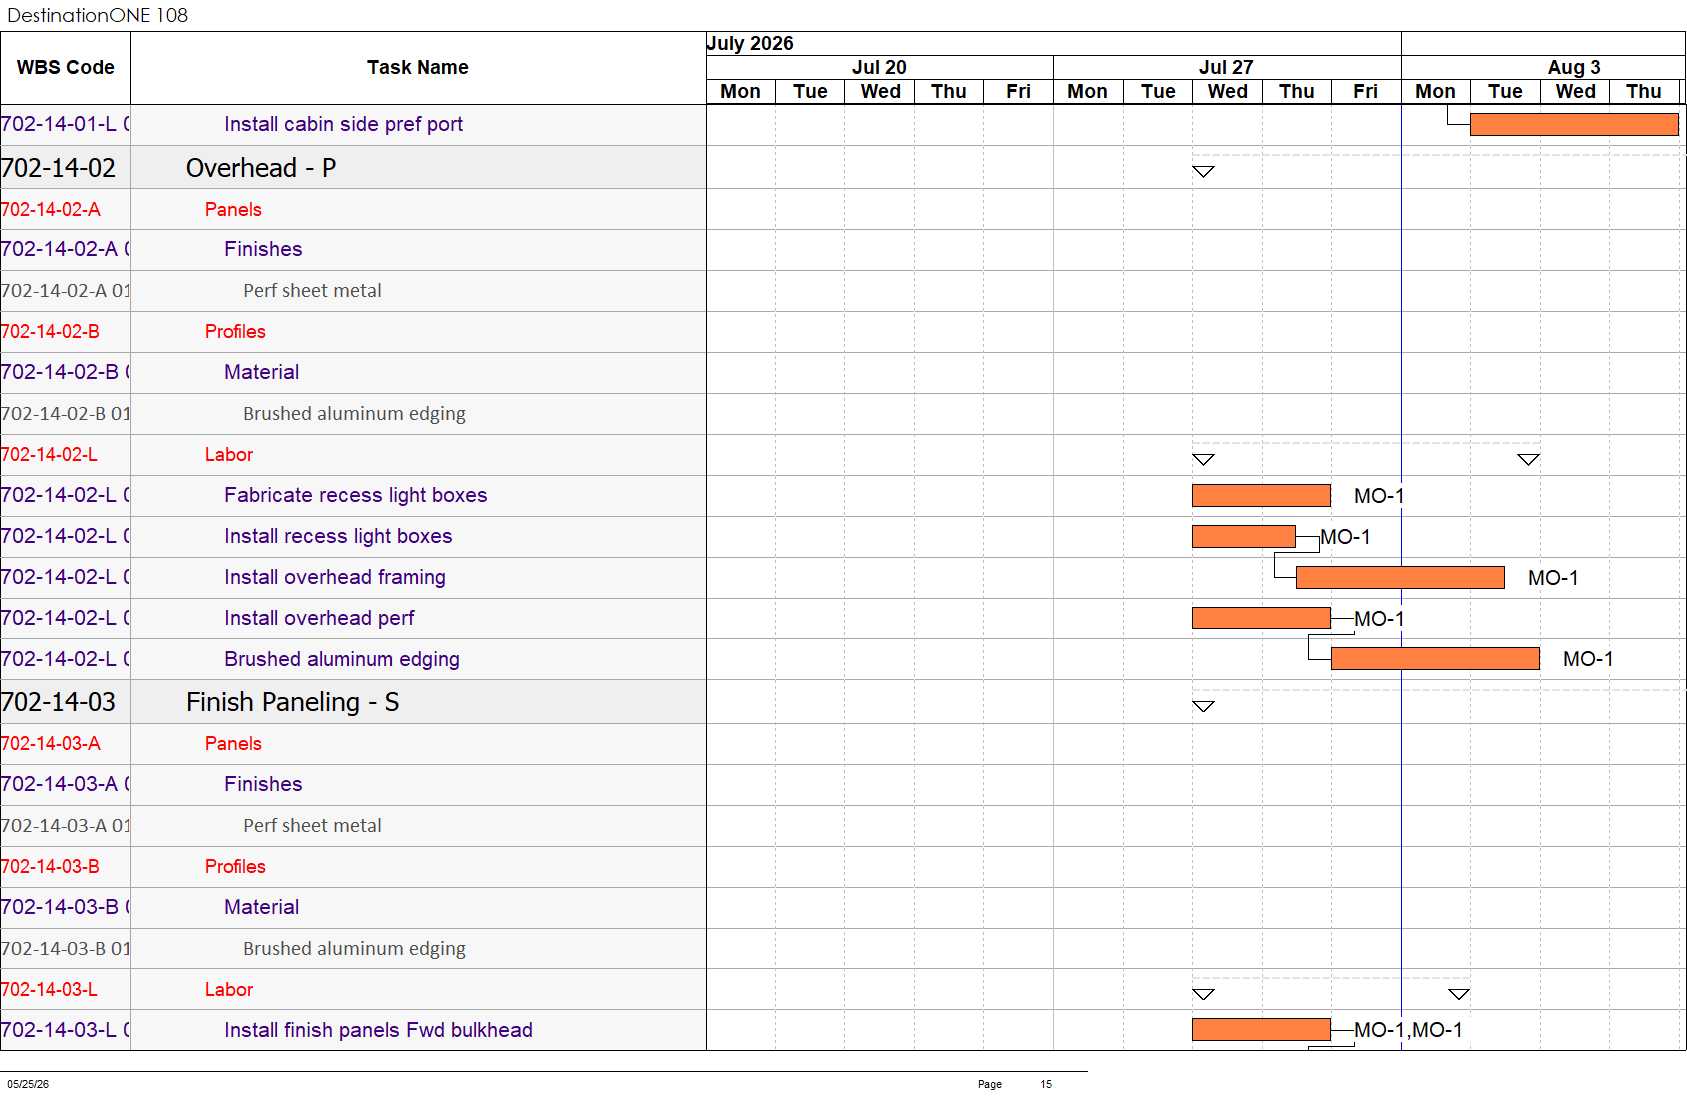The height and width of the screenshot is (1097, 1687).
Task: Select Perf sheet metal in row 702-14-03-A 01
Action: click(312, 826)
